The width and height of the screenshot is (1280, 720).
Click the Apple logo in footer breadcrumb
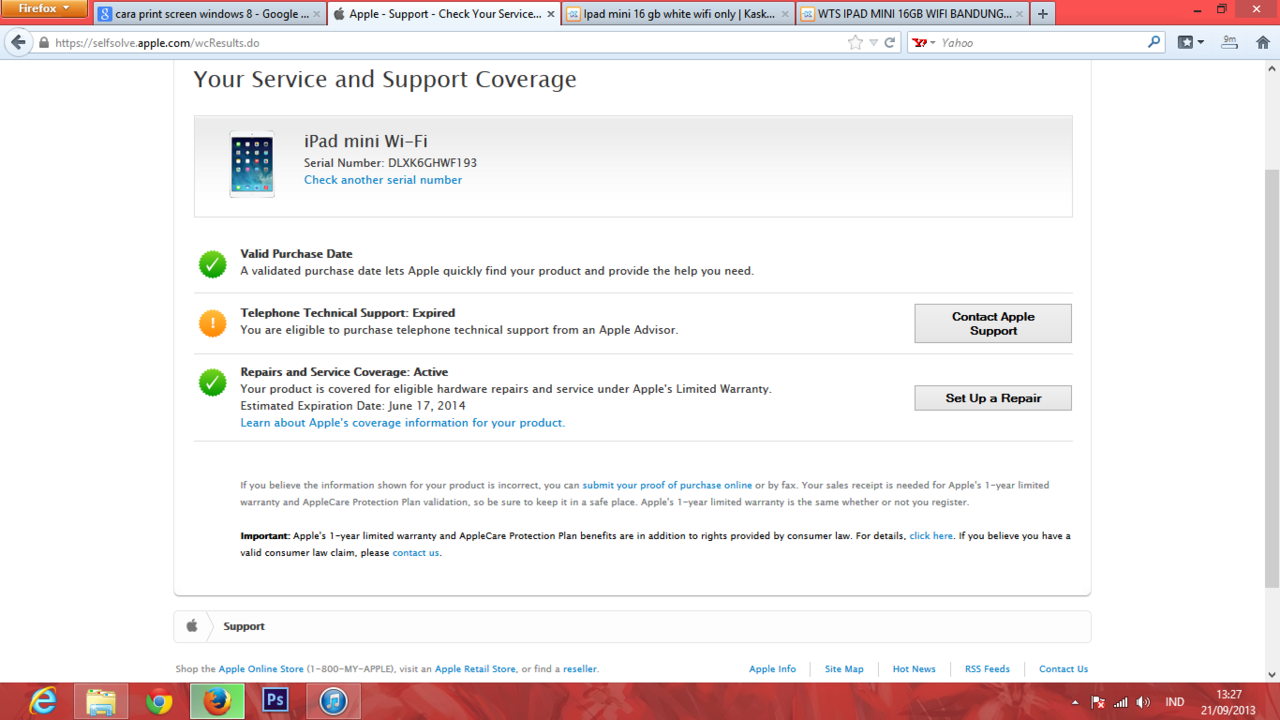192,626
